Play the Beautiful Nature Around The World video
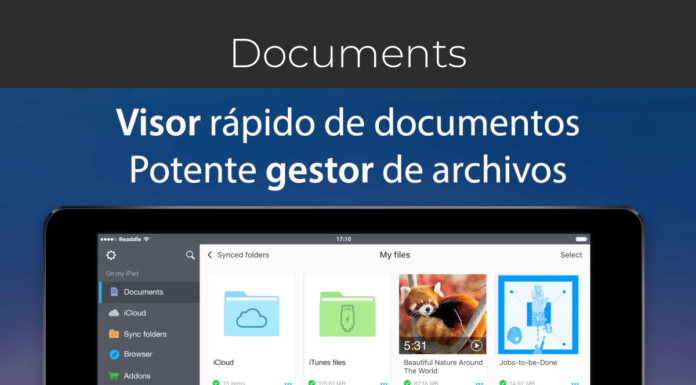The image size is (696, 385). 443,314
